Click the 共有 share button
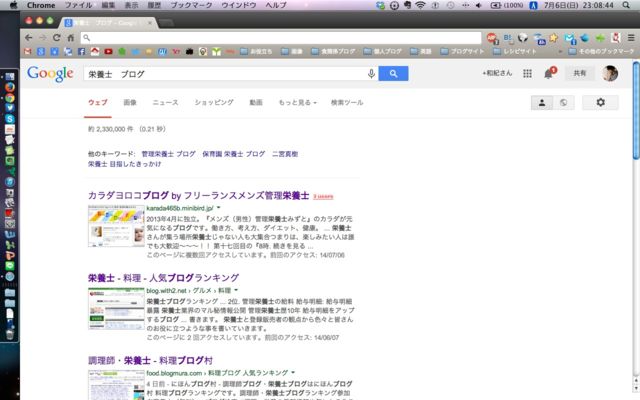 tap(580, 73)
